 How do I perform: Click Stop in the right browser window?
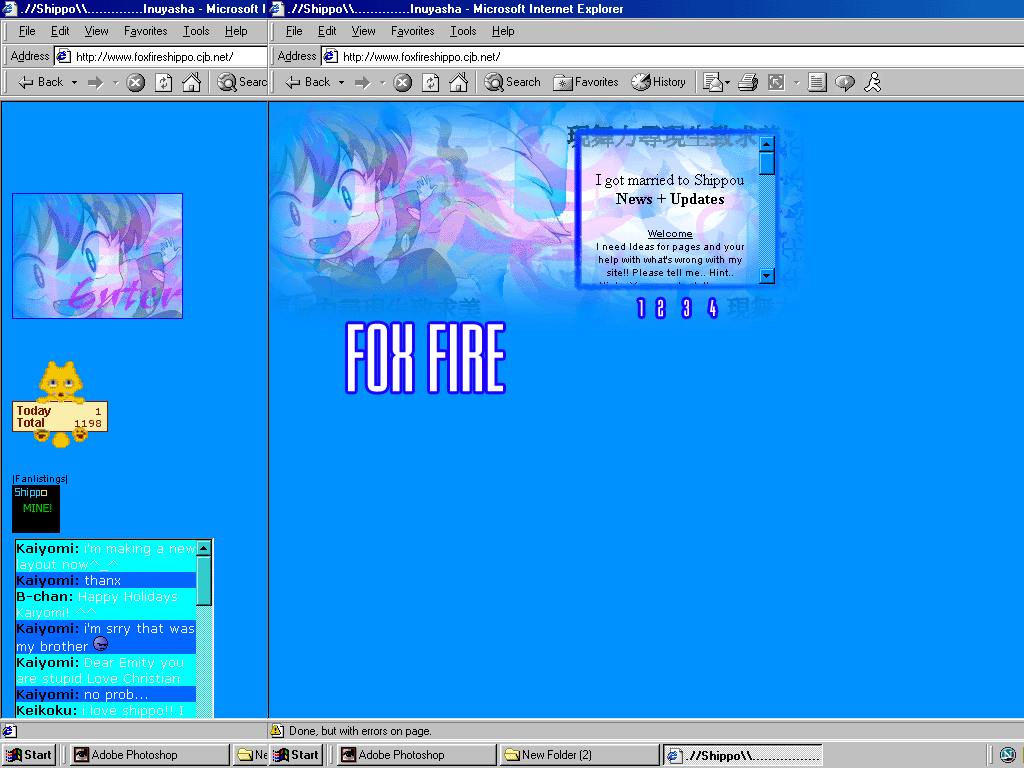pos(403,82)
